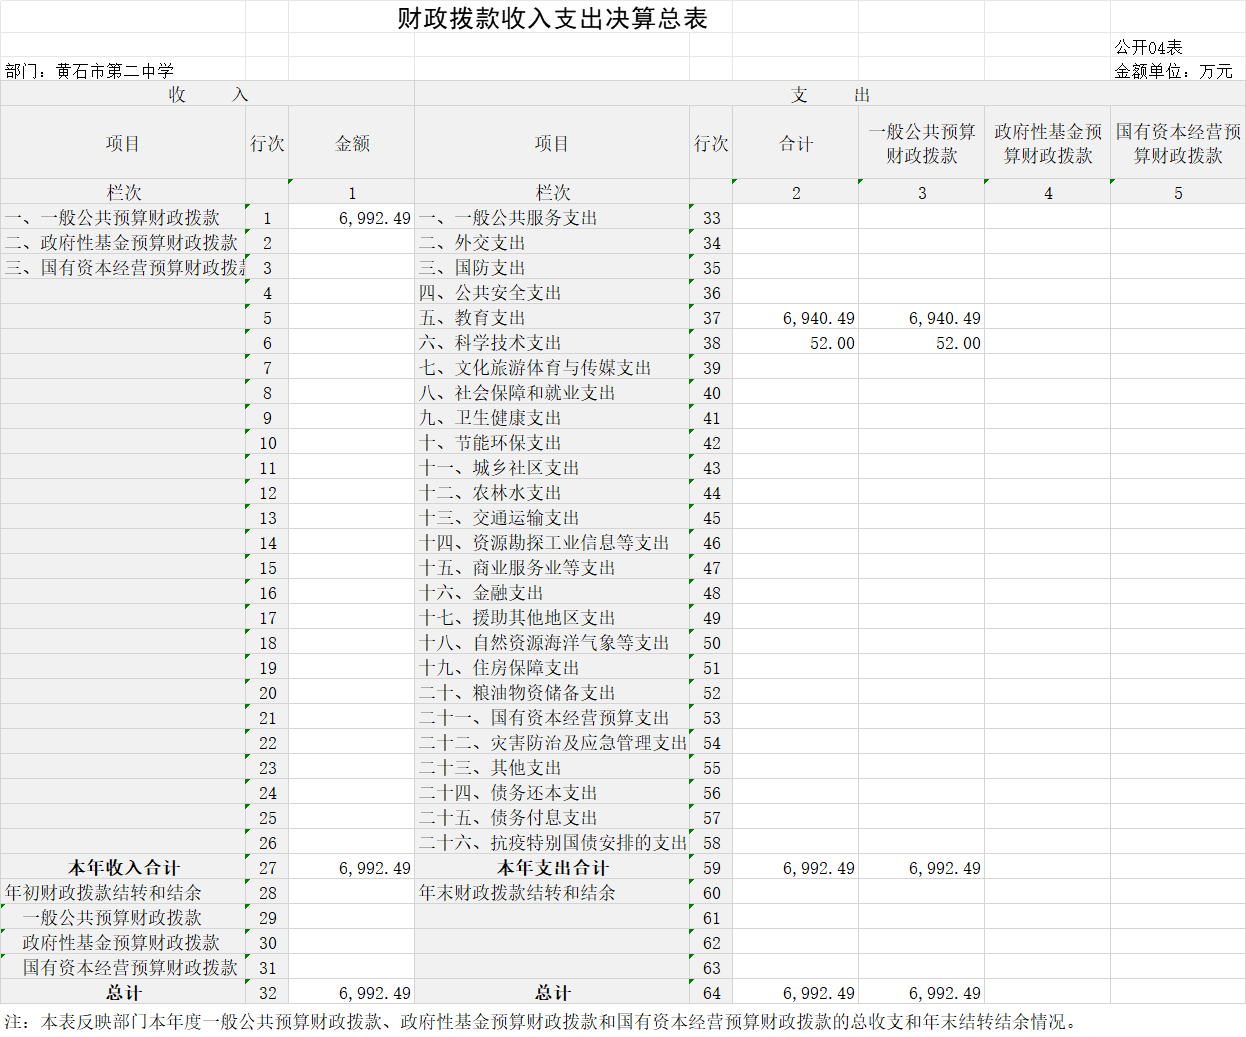
Task: Click the title "财政拨款收入支出决算总表"
Action: click(x=552, y=18)
